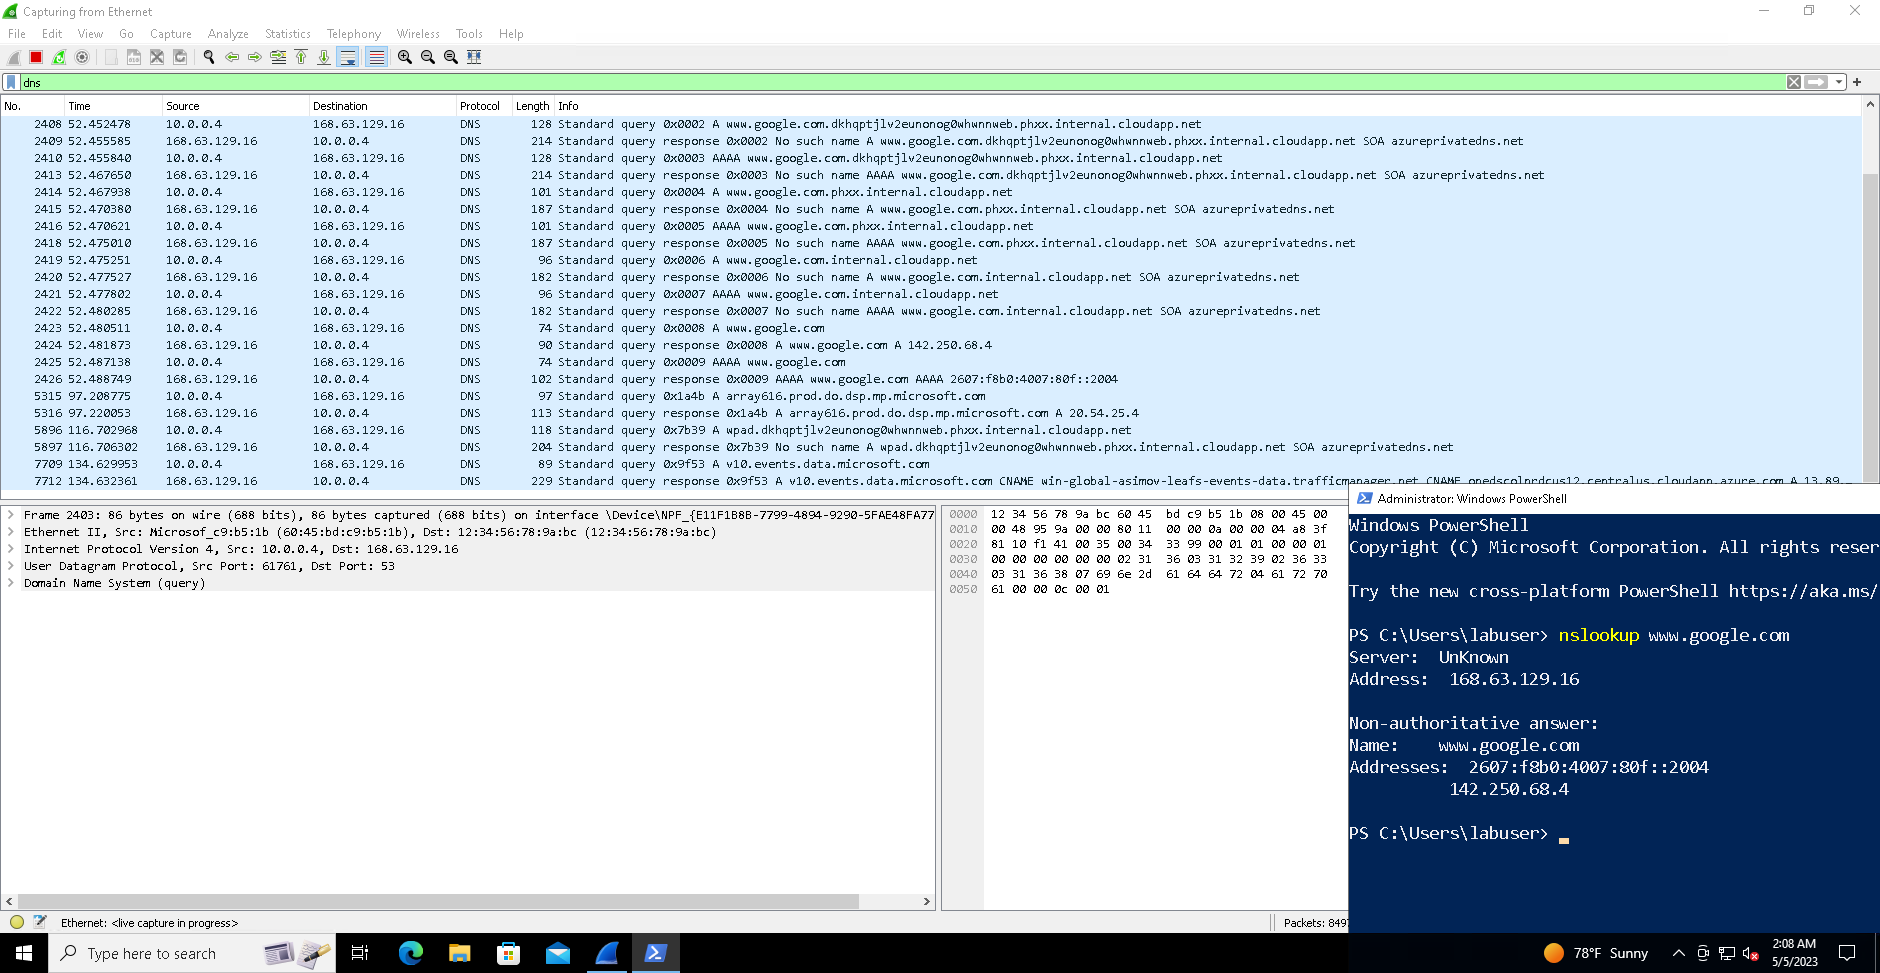This screenshot has width=1880, height=973.
Task: Stop the live packet capture
Action: 35,57
